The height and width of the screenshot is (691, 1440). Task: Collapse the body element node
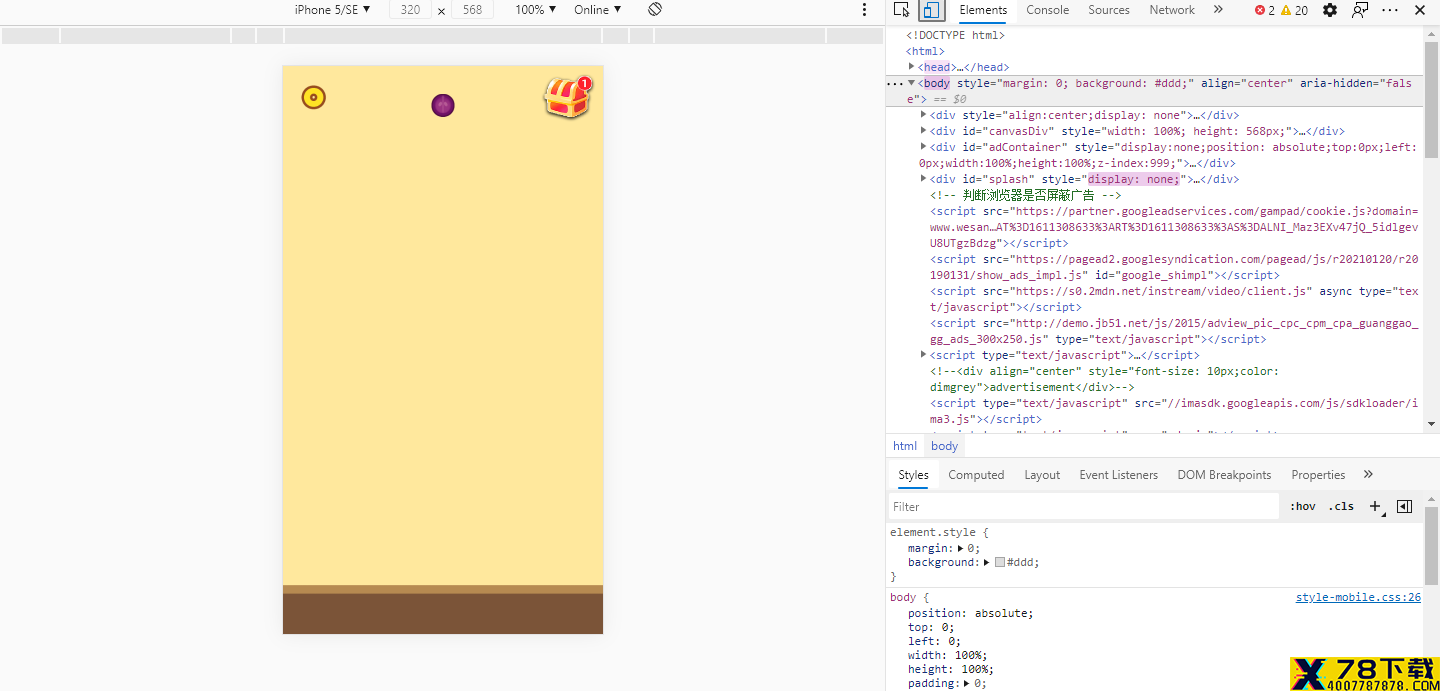[x=912, y=83]
